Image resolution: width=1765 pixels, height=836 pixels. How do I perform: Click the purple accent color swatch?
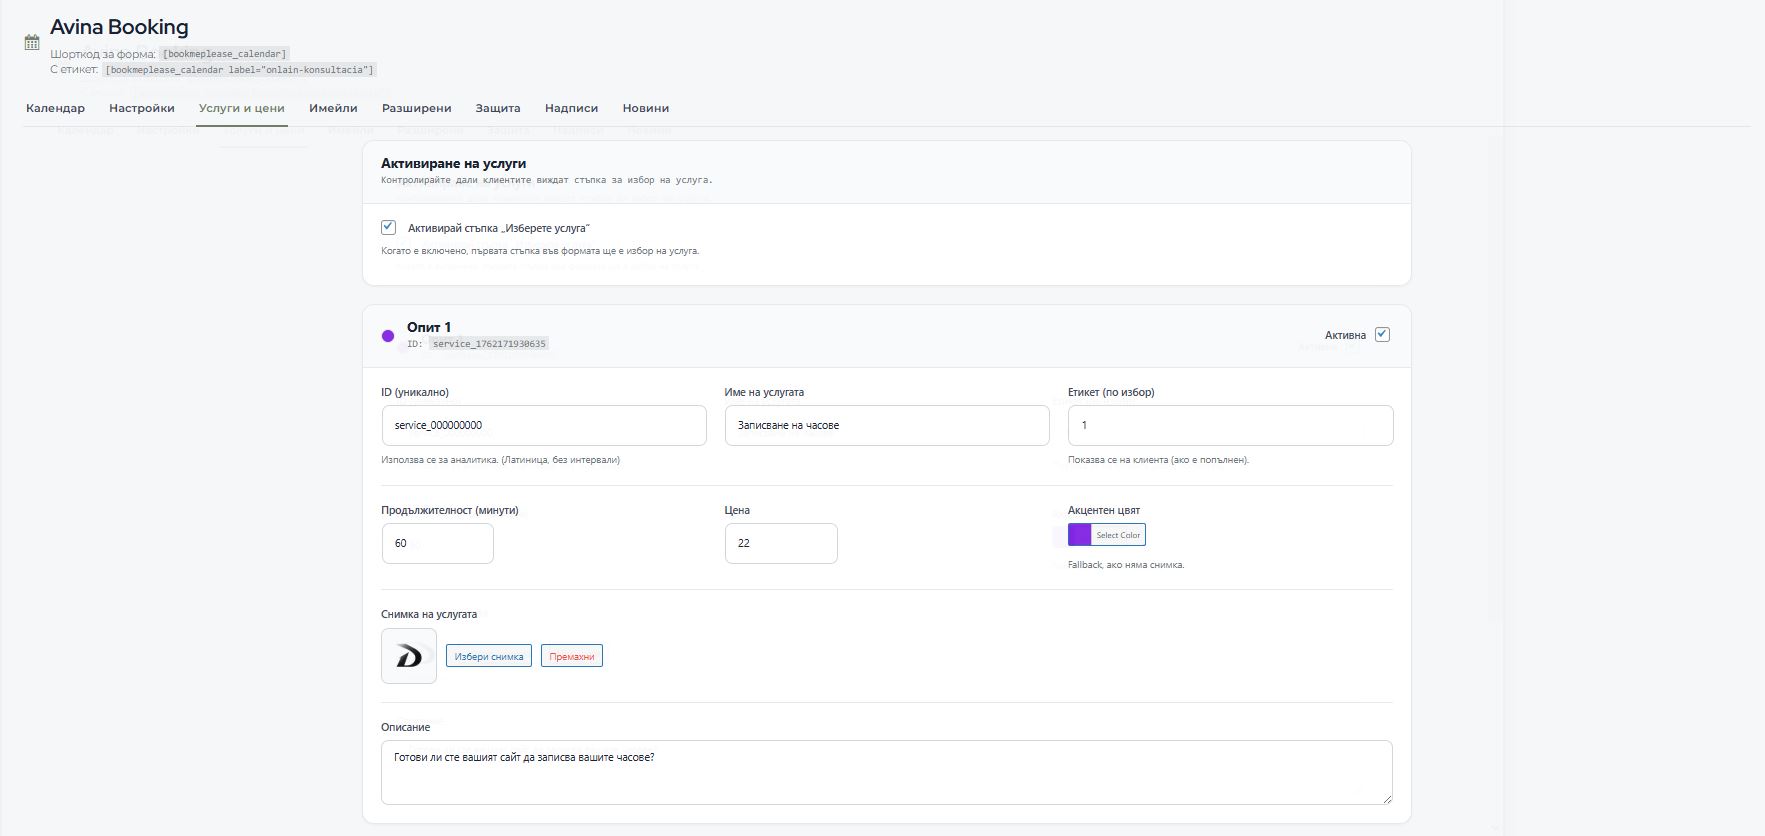click(1080, 535)
